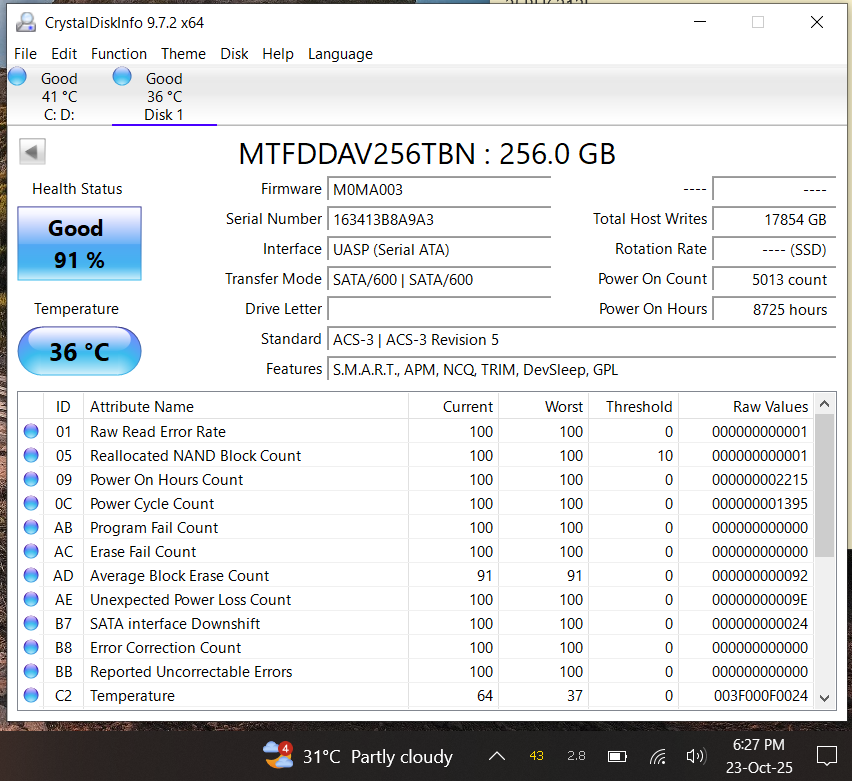This screenshot has height=781, width=852.
Task: Click the taskbar battery icon
Action: [x=617, y=756]
